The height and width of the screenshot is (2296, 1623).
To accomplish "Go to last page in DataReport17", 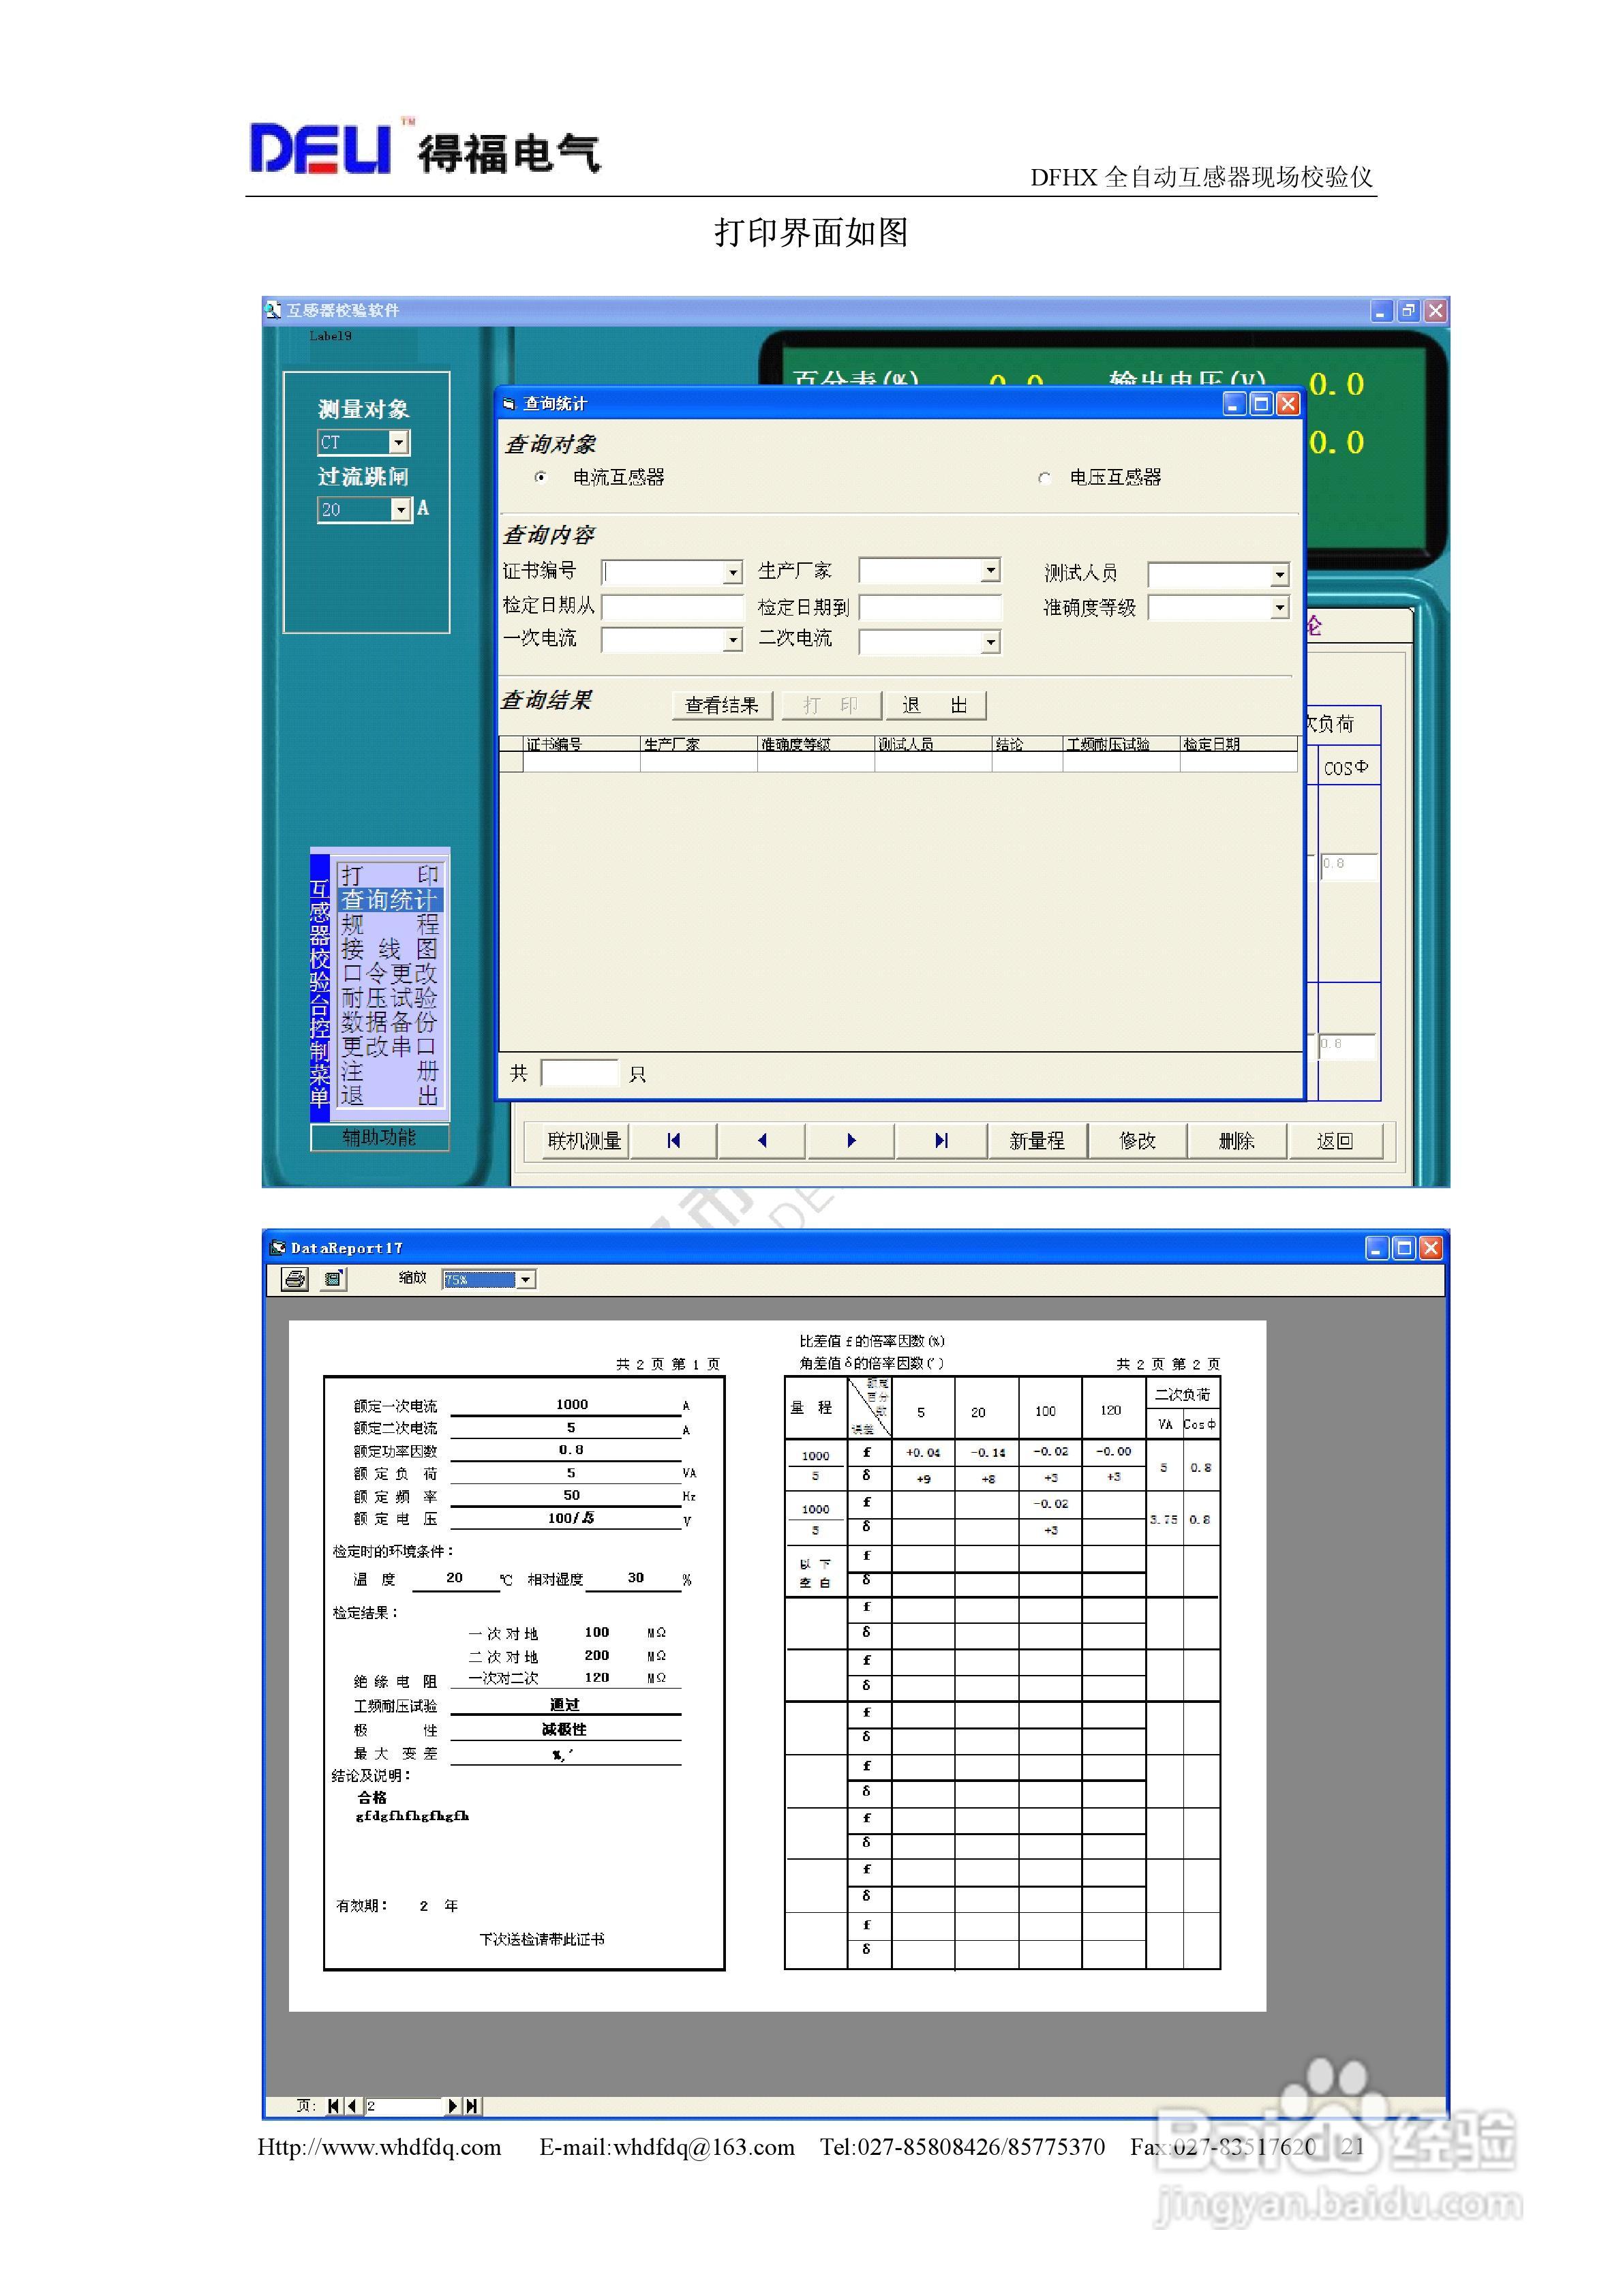I will 472,2105.
